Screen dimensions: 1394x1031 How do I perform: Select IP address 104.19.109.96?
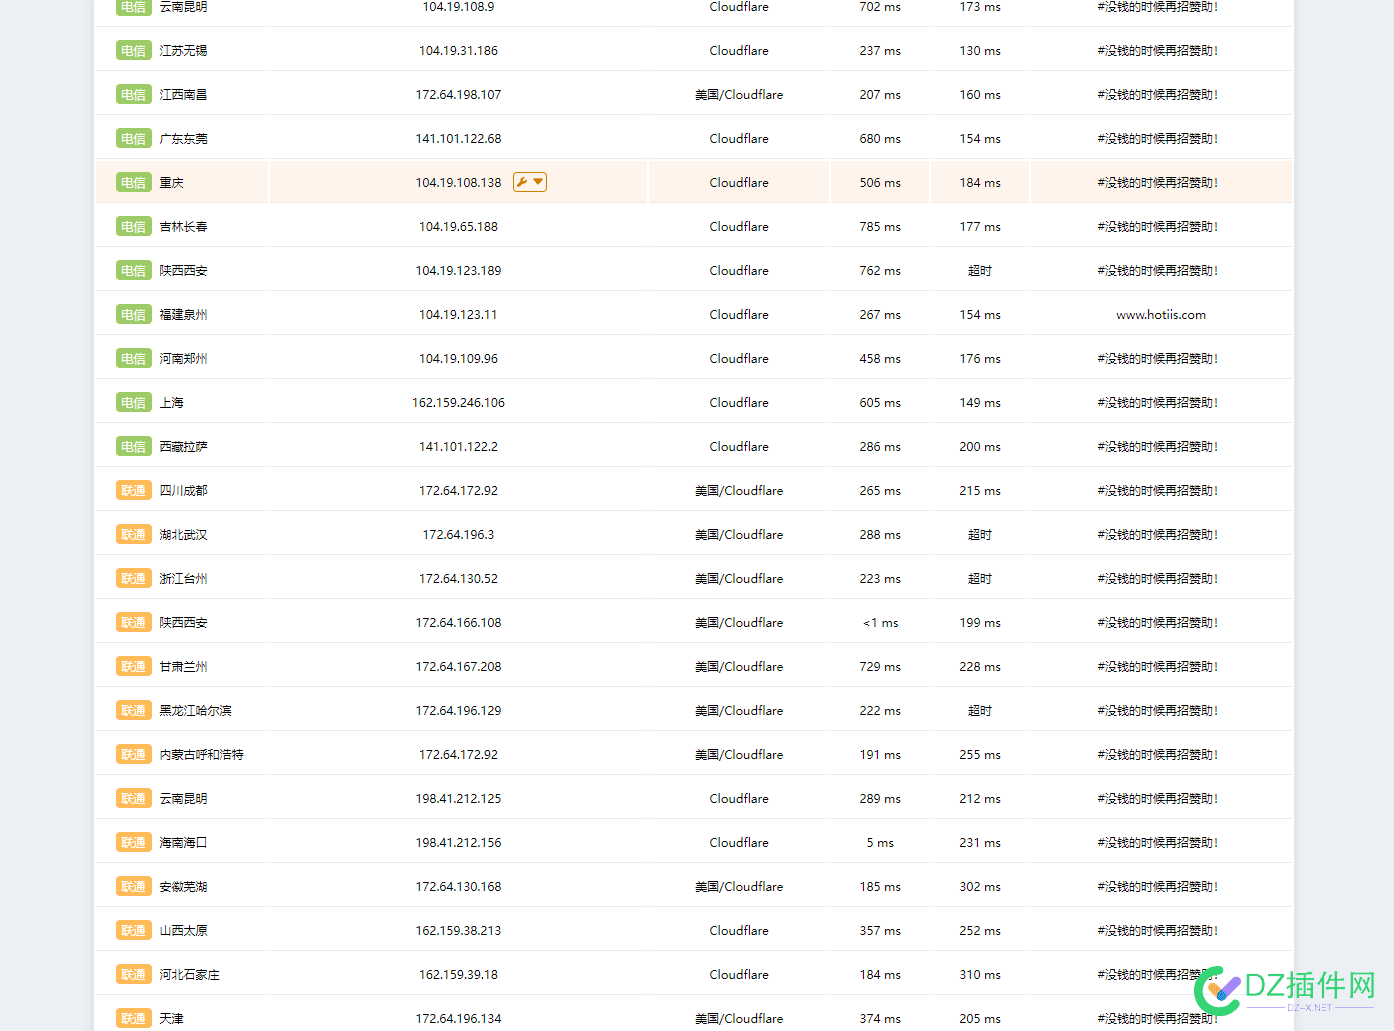458,359
